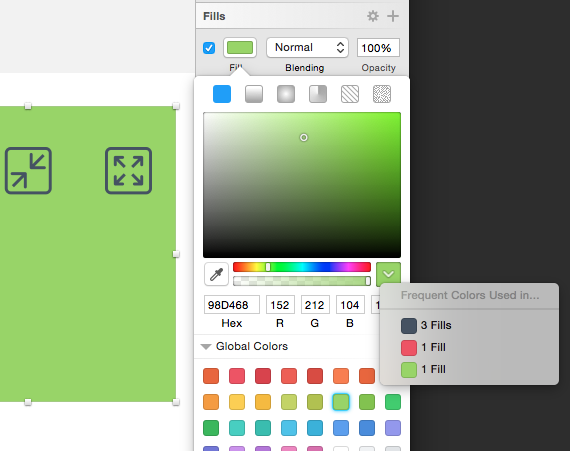Select the linear gradient fill type

pyautogui.click(x=254, y=94)
